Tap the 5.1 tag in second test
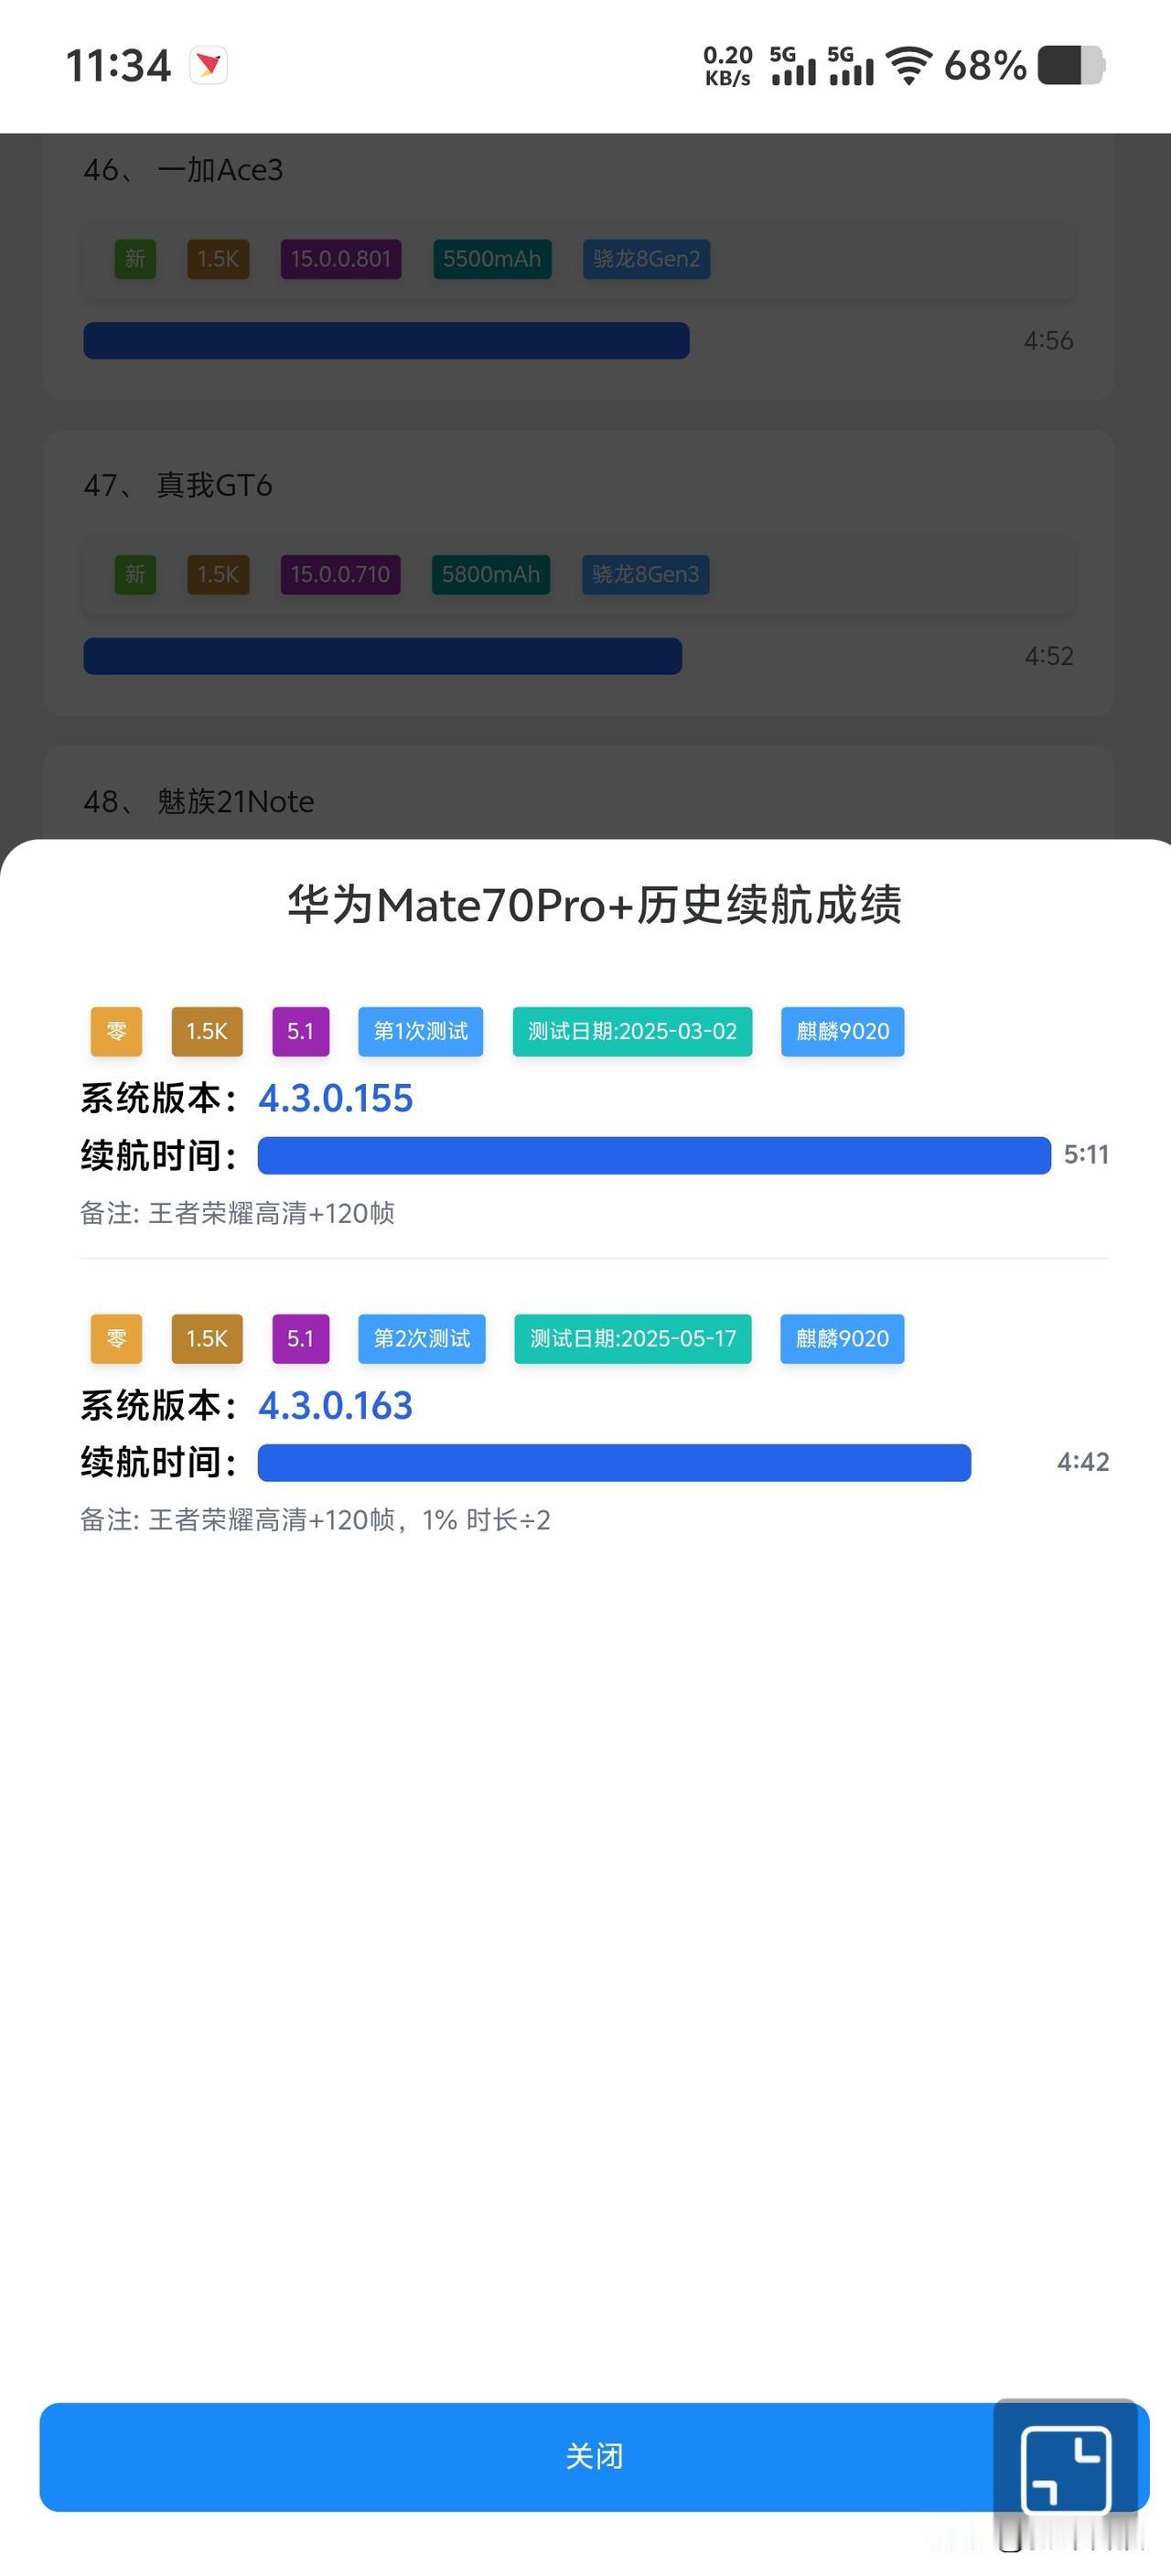 (301, 1338)
